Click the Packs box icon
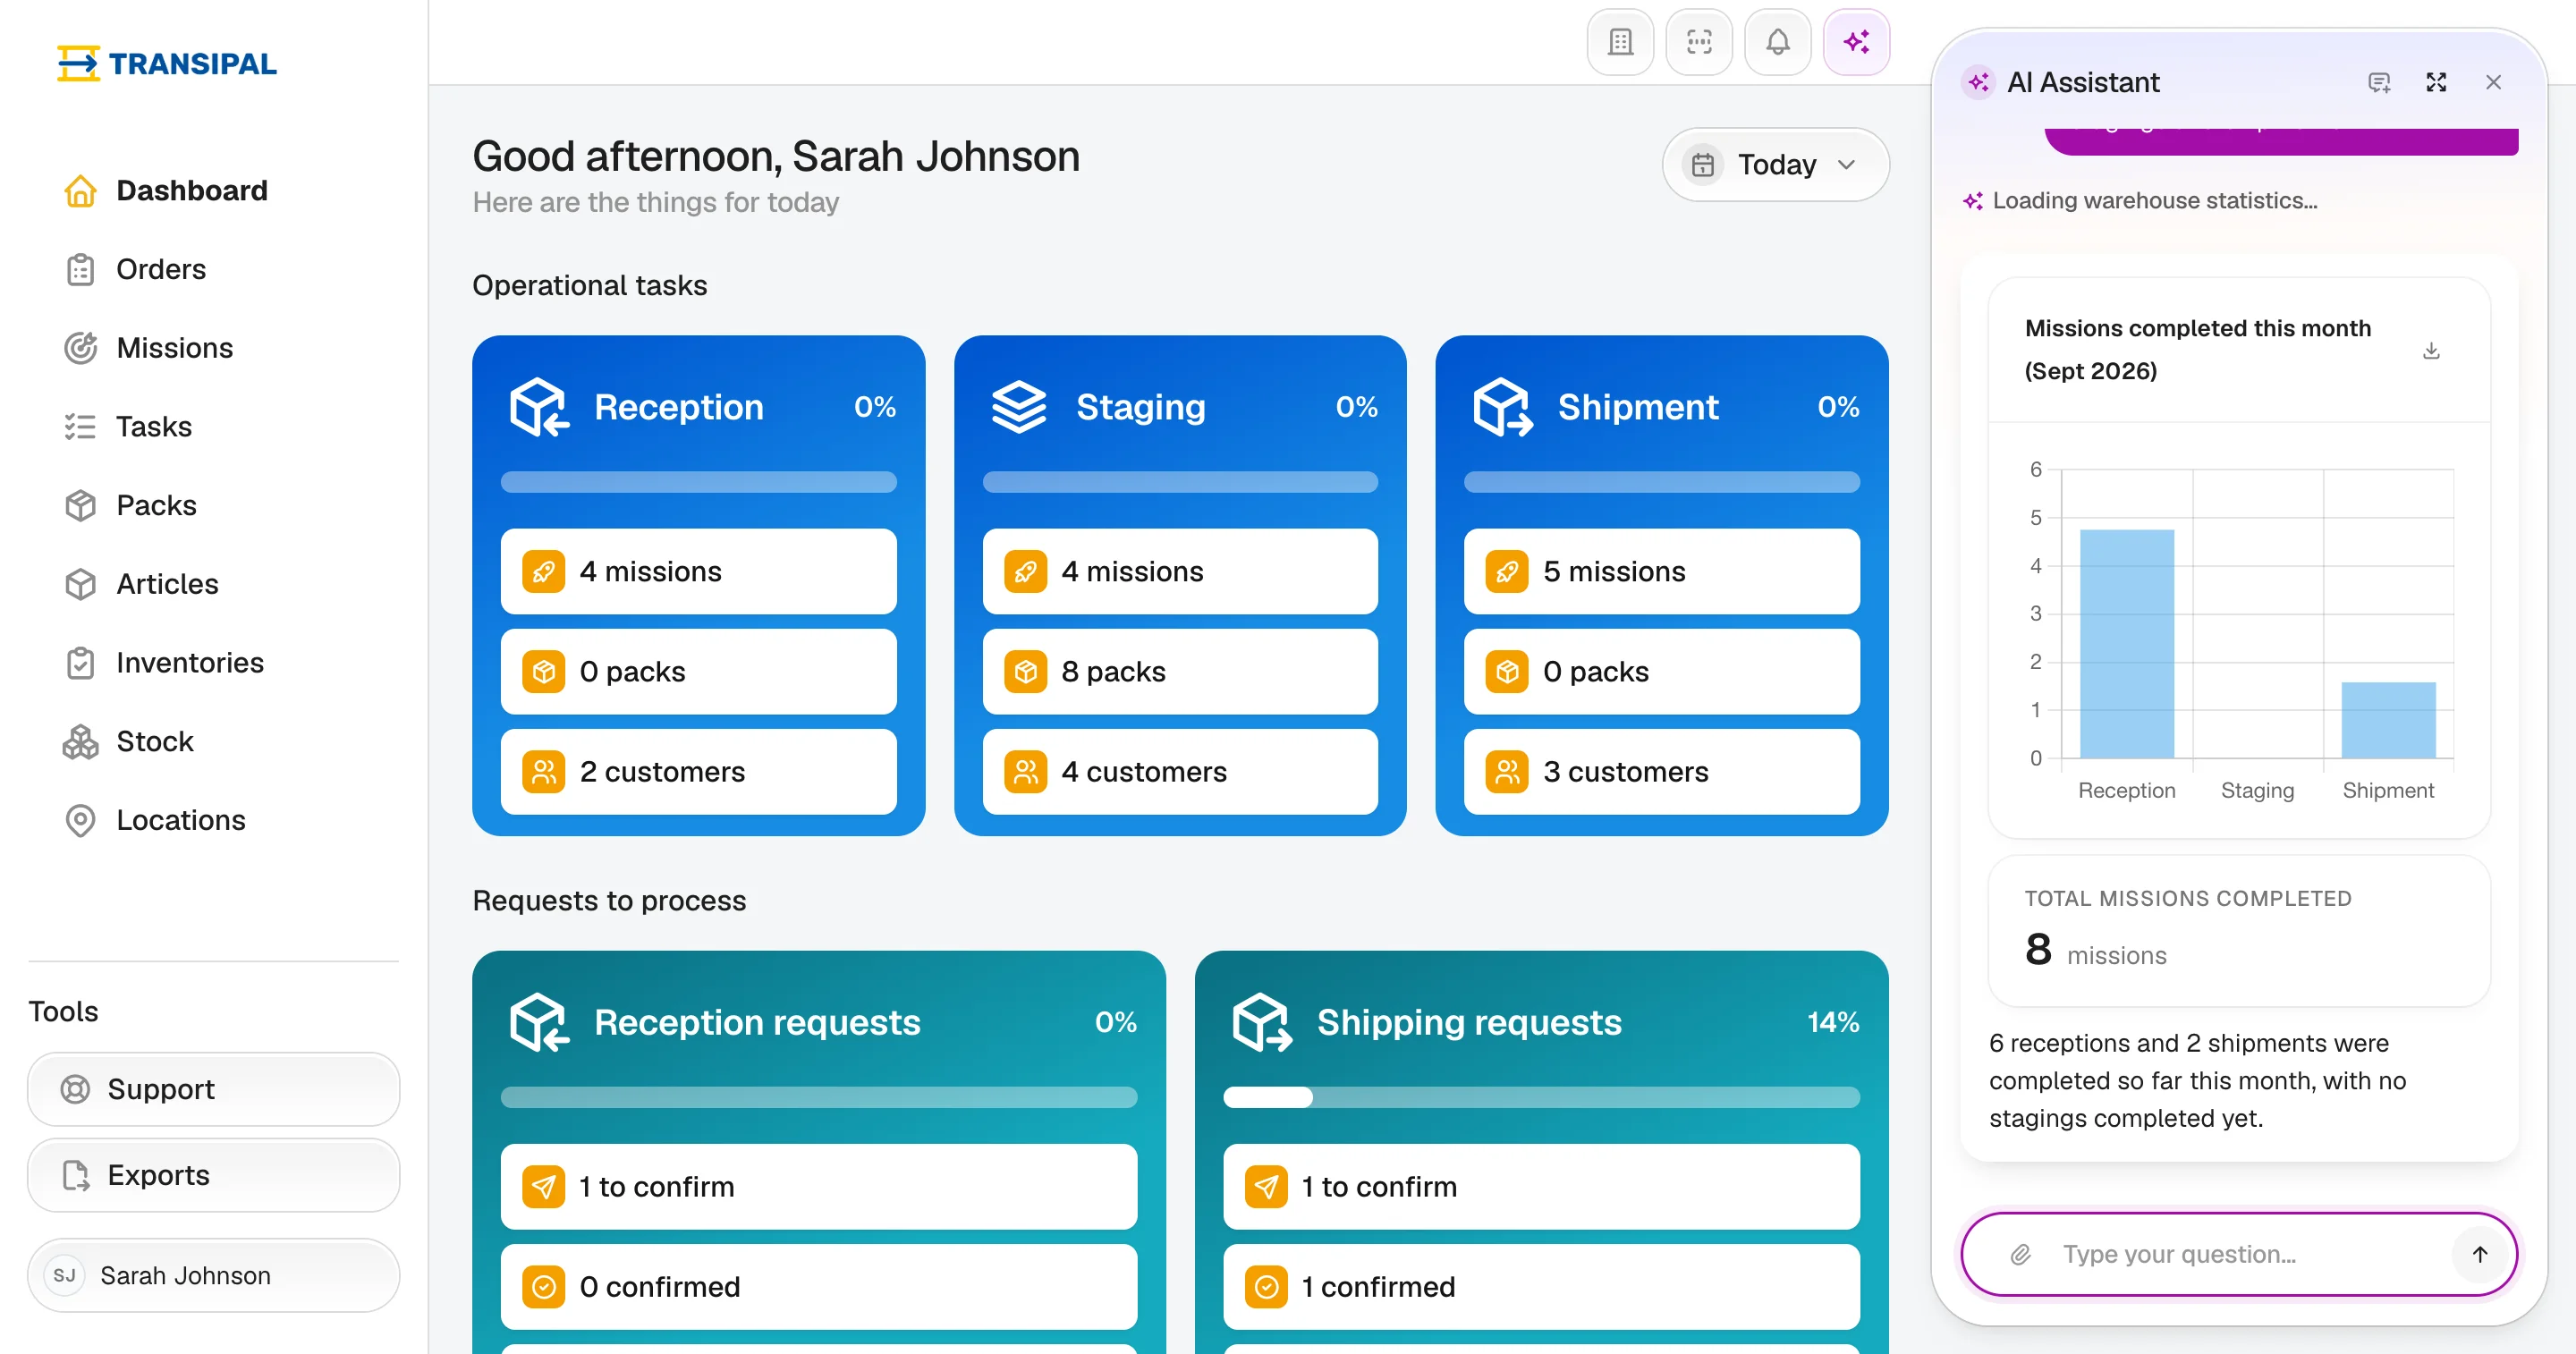 (x=80, y=505)
